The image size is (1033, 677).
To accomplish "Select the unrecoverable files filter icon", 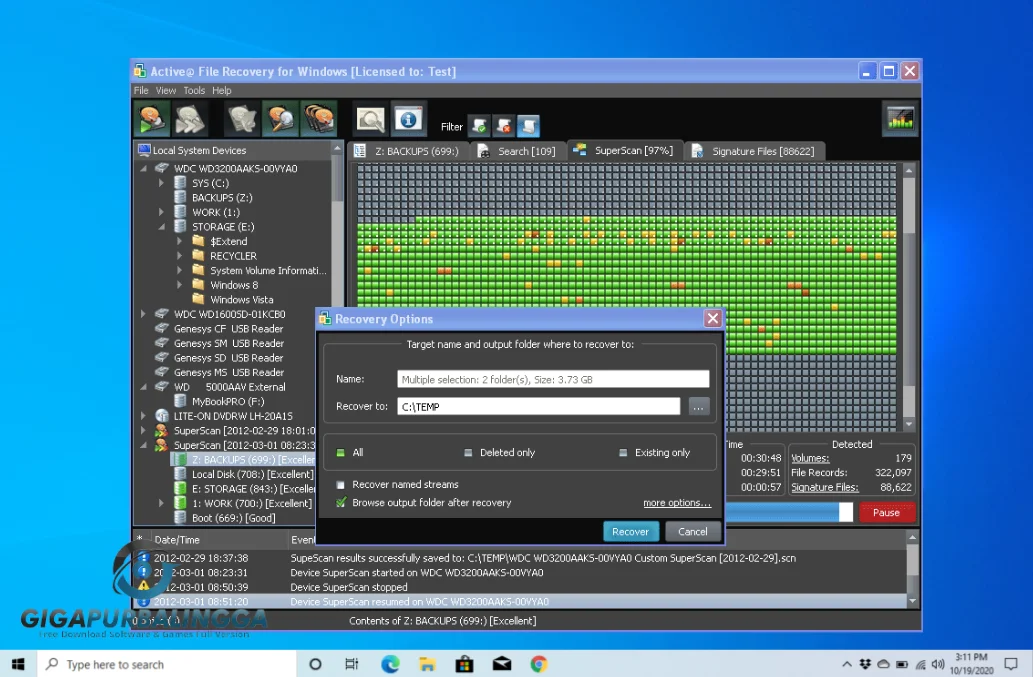I will (x=502, y=126).
